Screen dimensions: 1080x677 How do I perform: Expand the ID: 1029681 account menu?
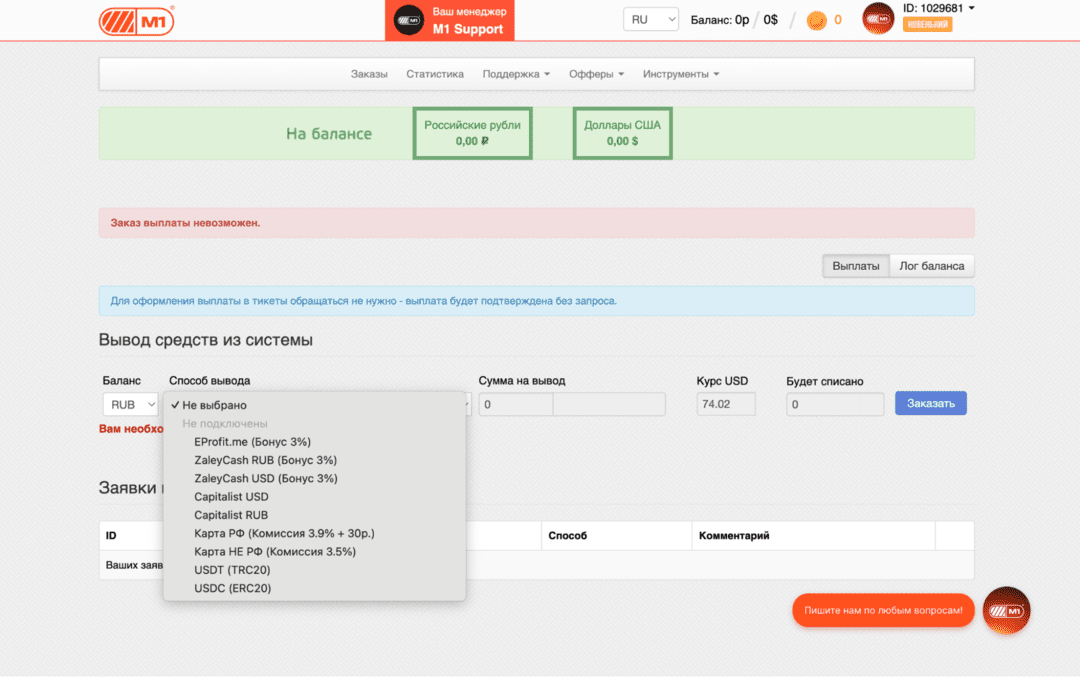click(x=939, y=8)
